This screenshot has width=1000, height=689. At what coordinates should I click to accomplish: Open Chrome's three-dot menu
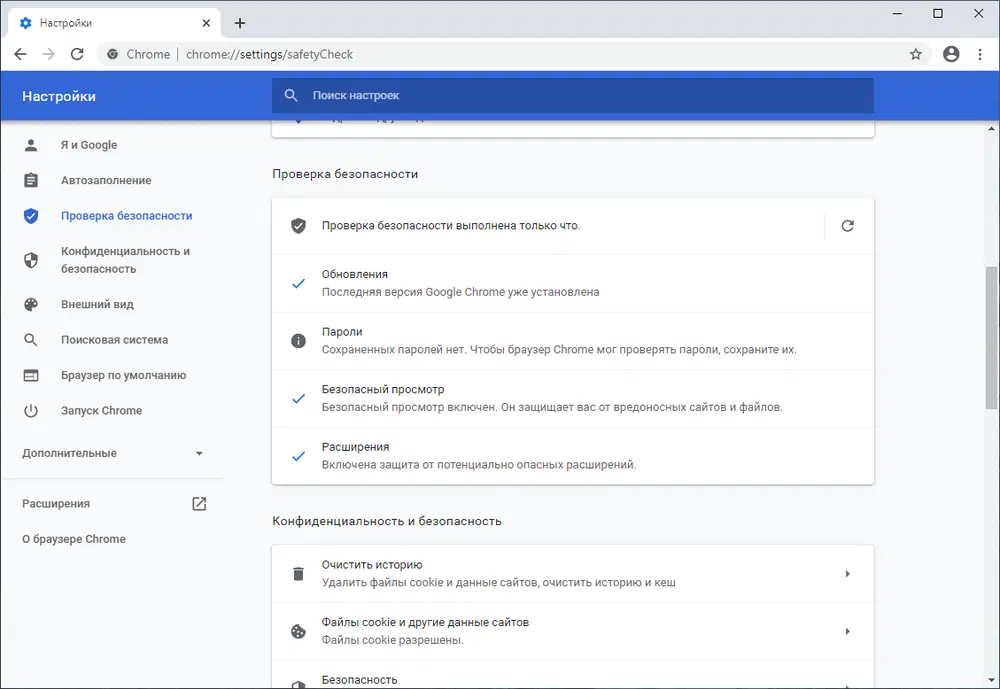980,54
